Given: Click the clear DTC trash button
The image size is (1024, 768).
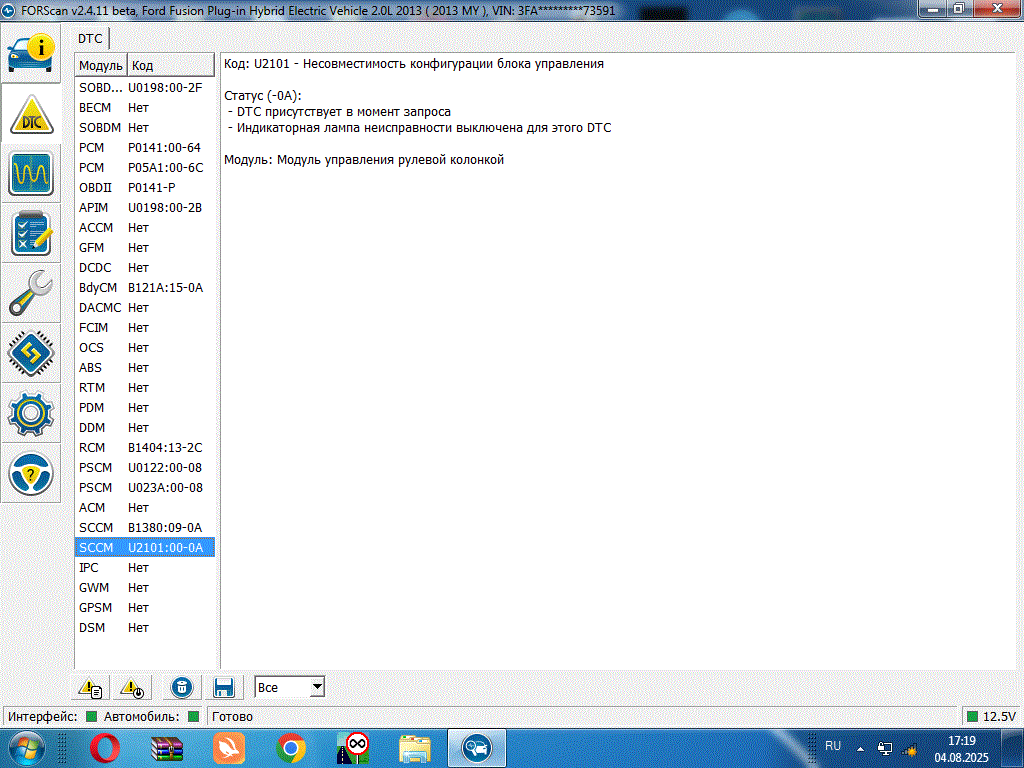Looking at the screenshot, I should point(182,688).
